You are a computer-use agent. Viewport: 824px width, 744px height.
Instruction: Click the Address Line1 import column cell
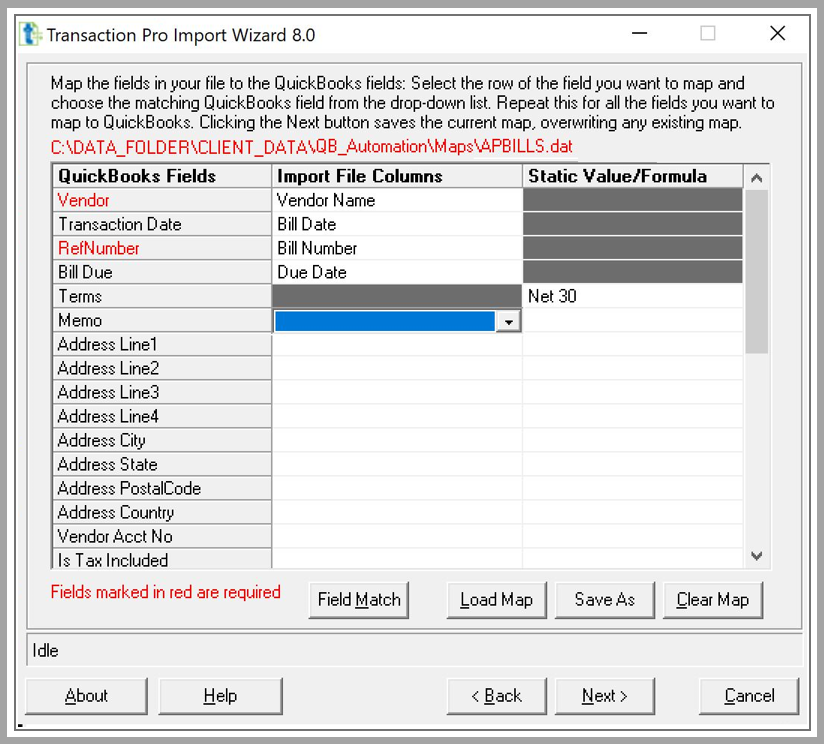click(397, 344)
